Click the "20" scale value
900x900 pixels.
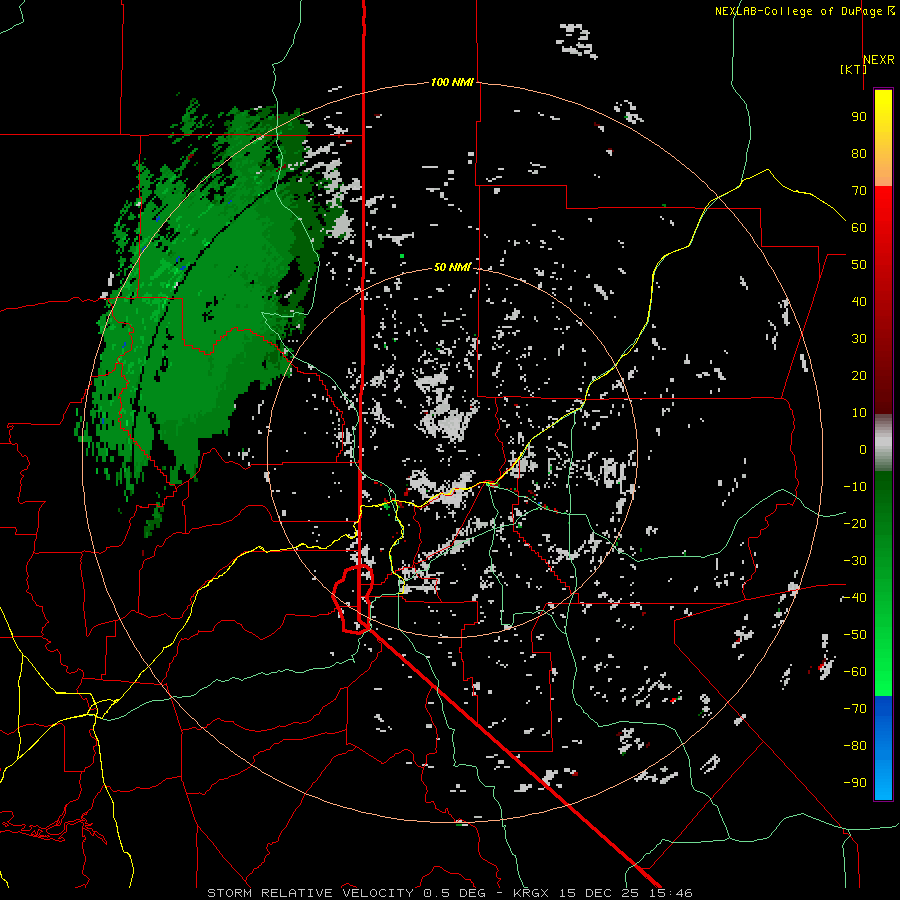click(x=859, y=376)
